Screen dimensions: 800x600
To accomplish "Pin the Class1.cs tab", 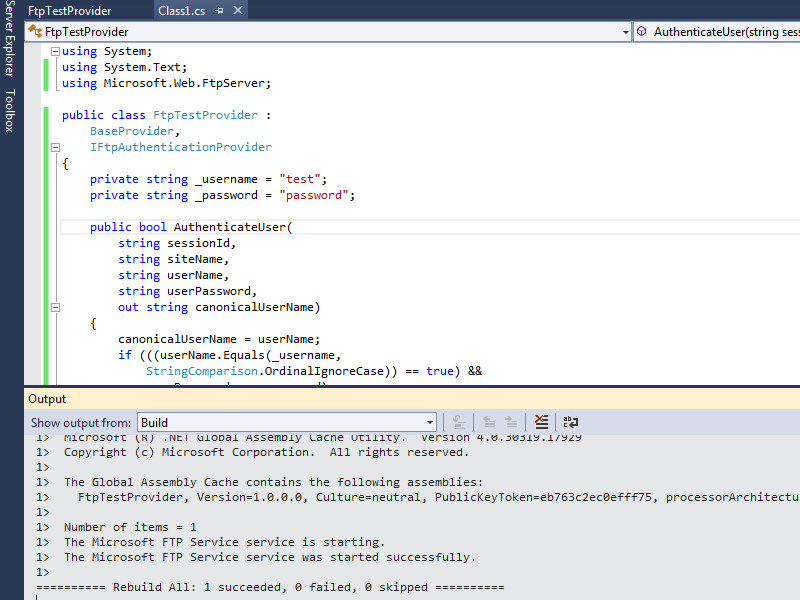I will point(219,11).
